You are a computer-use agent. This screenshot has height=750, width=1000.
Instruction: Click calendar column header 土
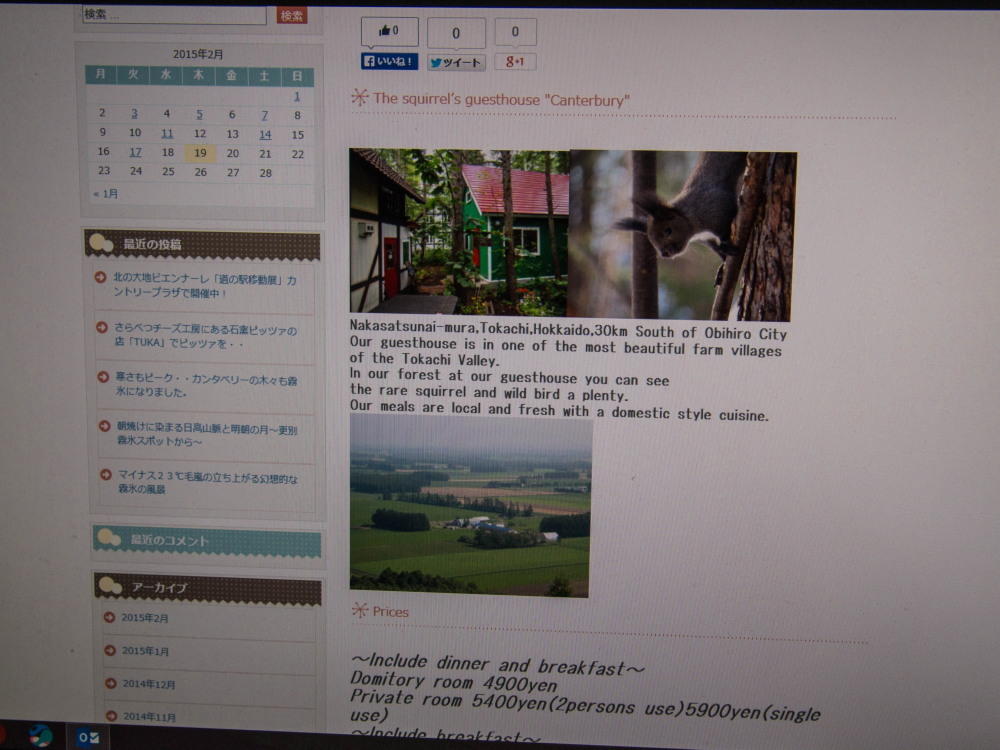click(264, 77)
